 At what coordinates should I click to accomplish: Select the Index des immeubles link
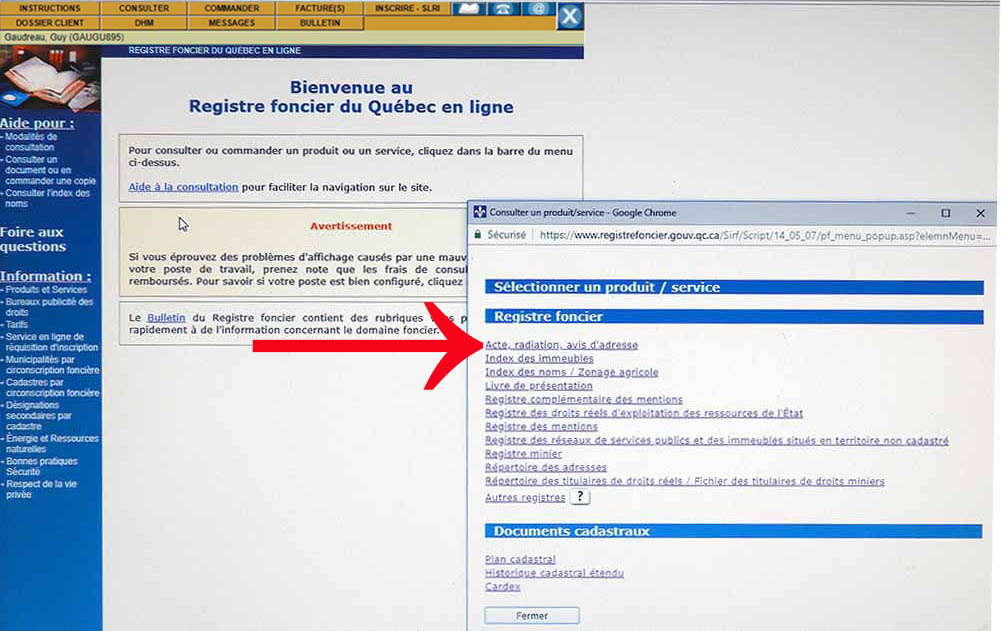[x=539, y=358]
